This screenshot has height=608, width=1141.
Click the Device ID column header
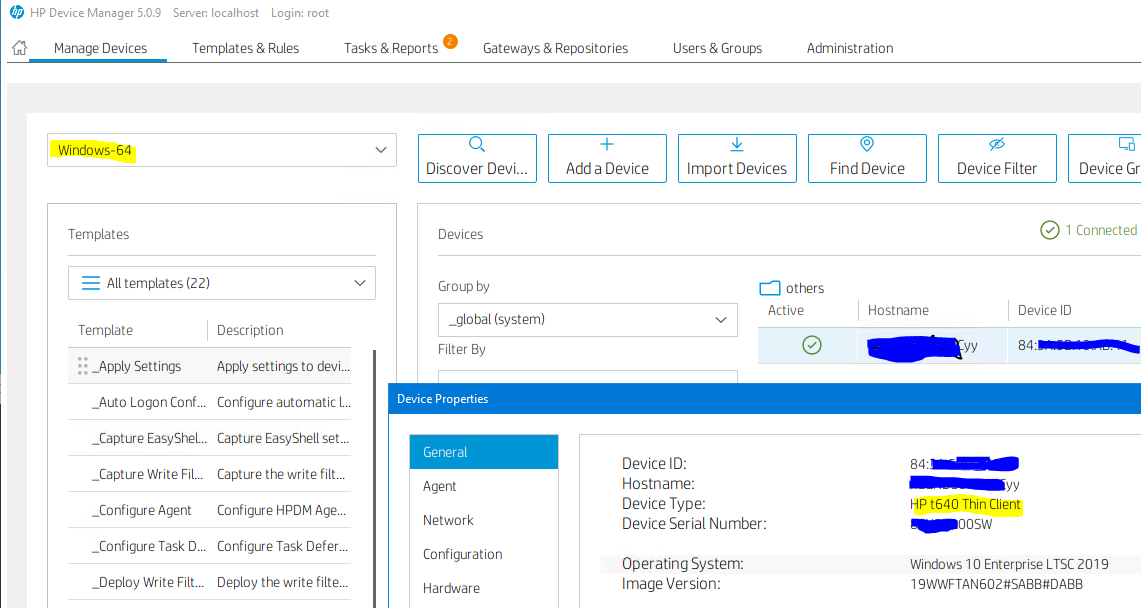pos(1044,310)
